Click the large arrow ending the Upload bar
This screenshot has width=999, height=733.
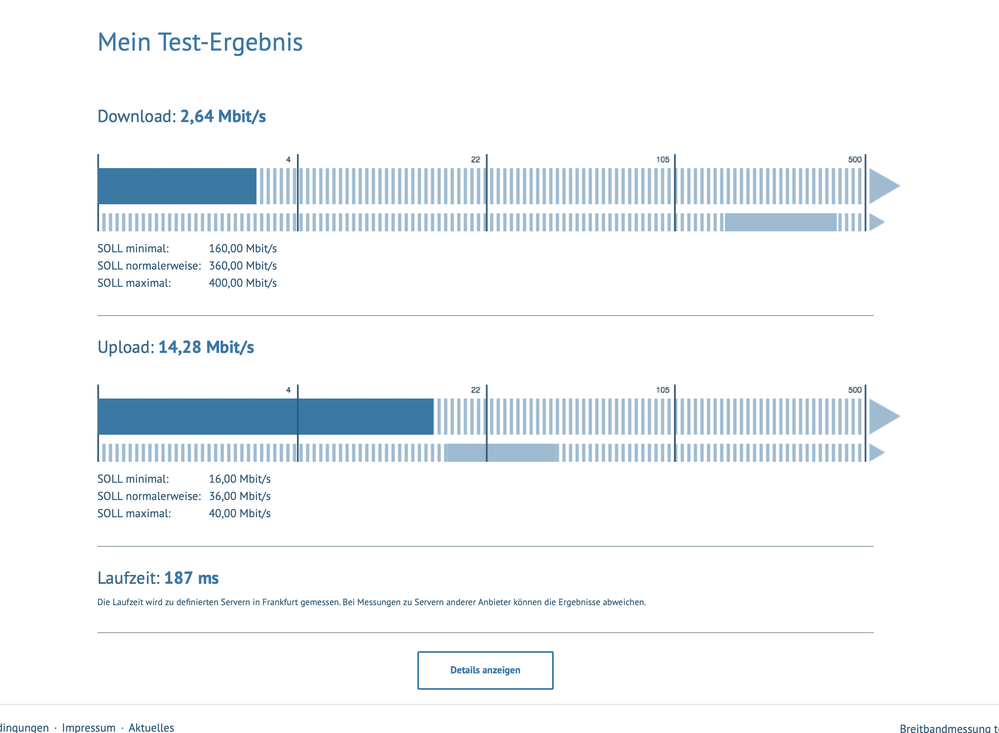pos(882,417)
